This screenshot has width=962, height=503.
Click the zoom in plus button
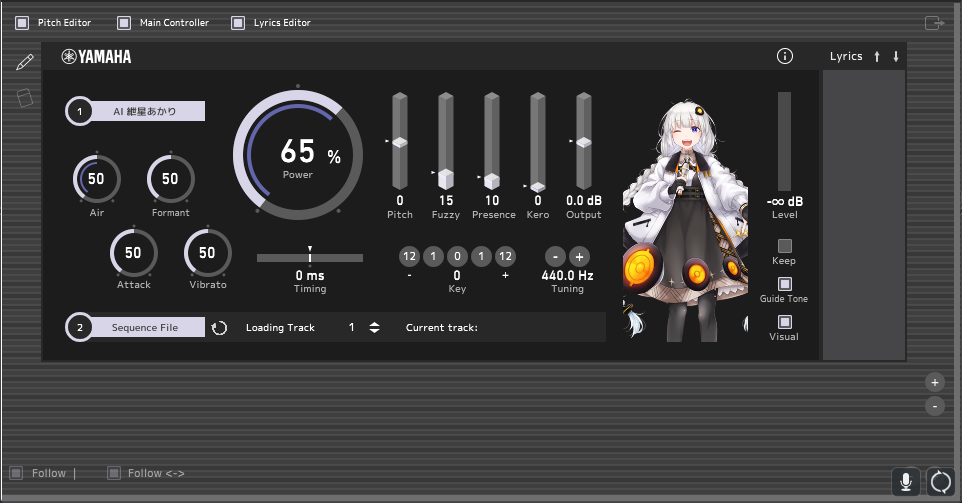934,382
